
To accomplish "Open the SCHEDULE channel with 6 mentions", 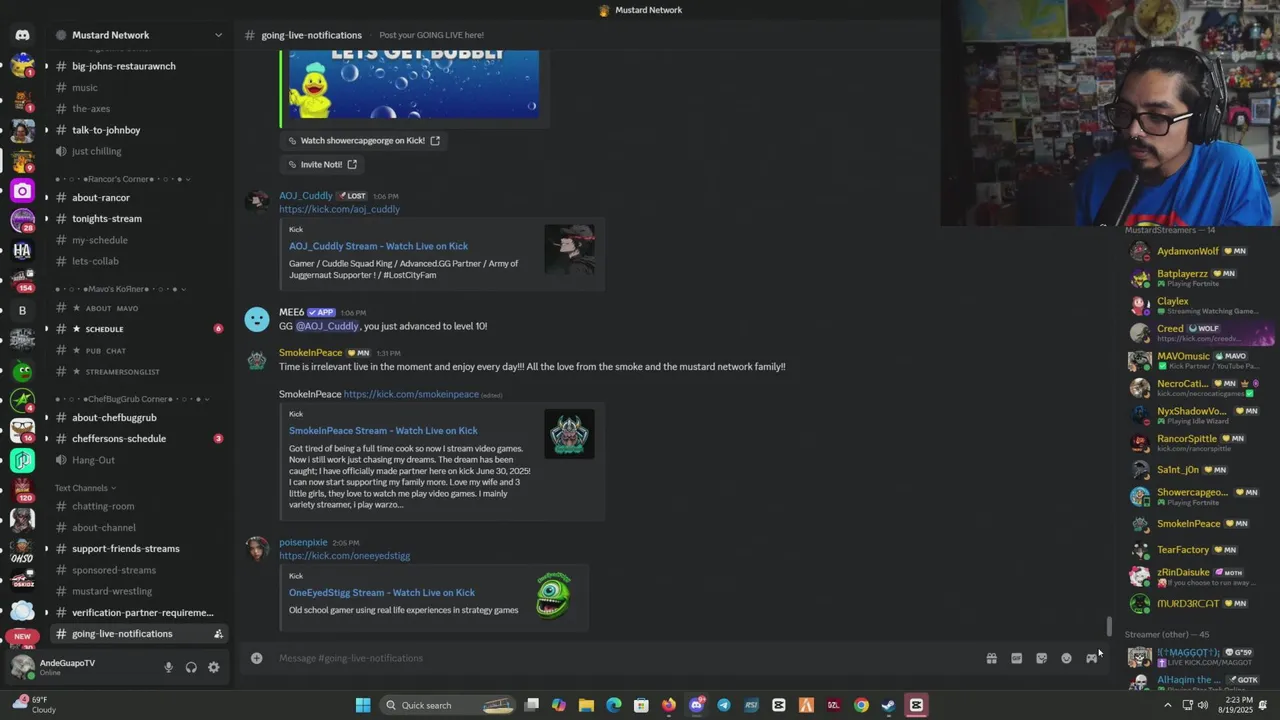I will tap(140, 329).
